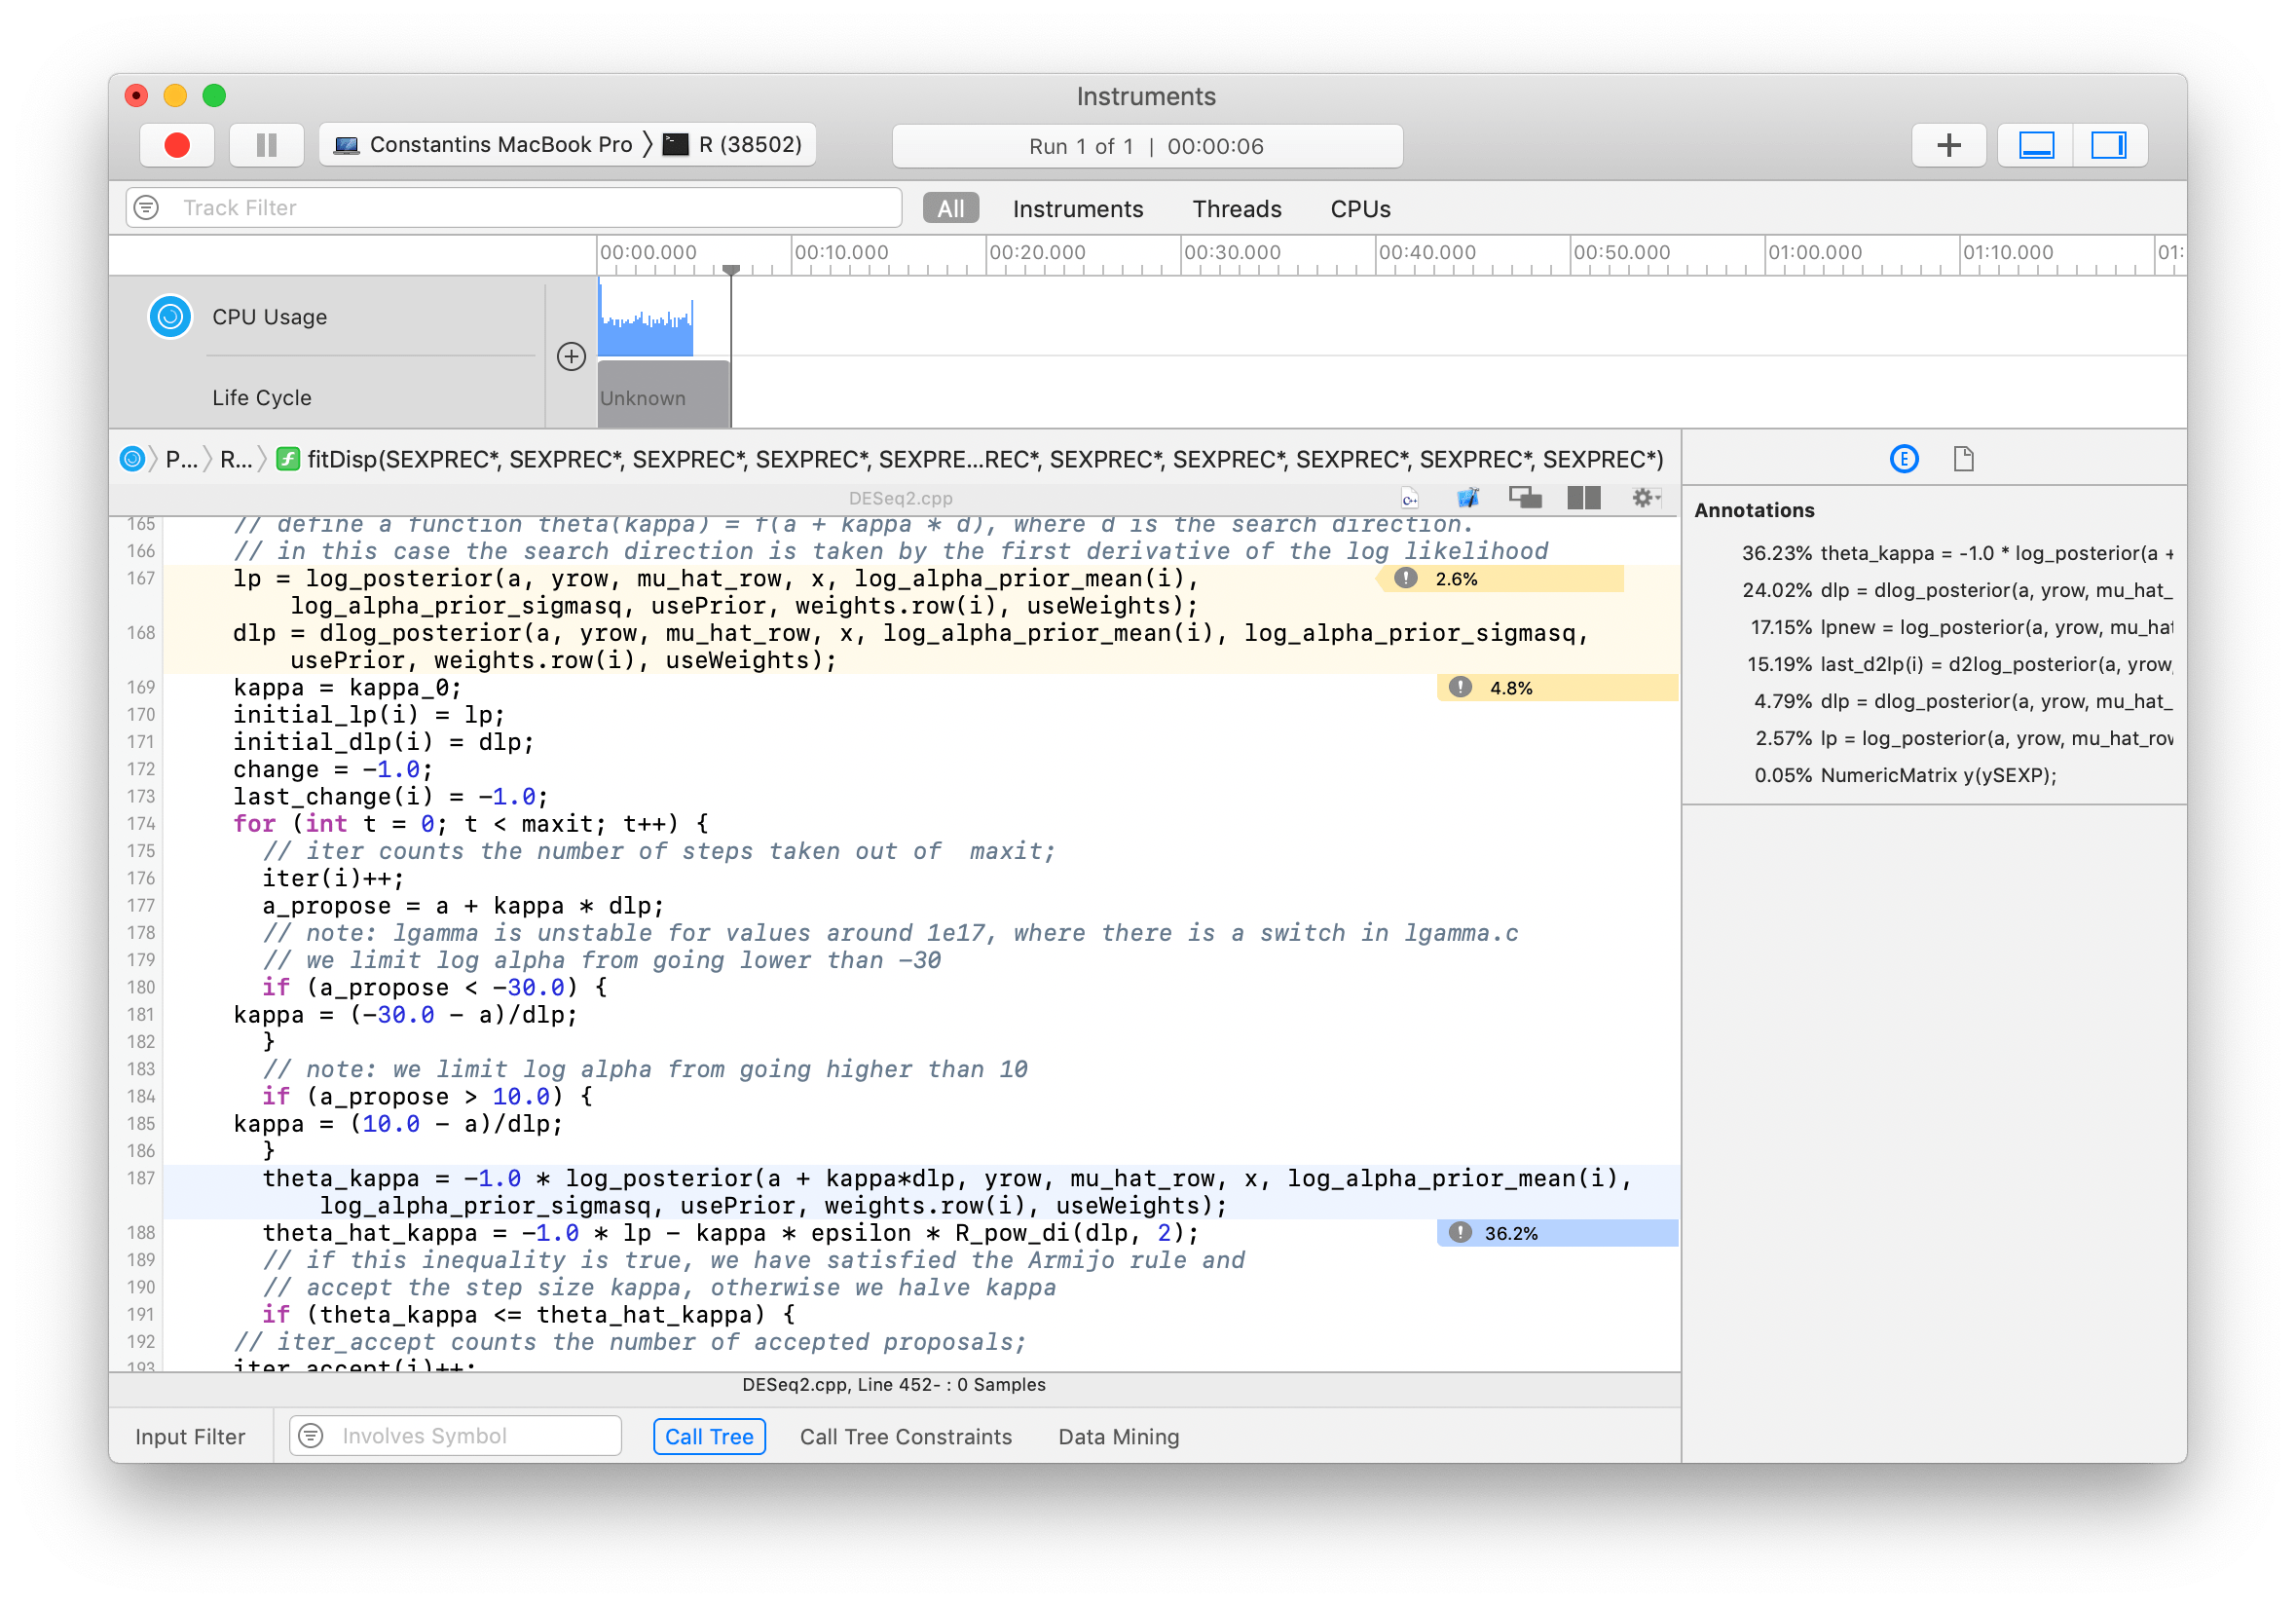Enable the side-by-side split view icon

click(x=1583, y=497)
